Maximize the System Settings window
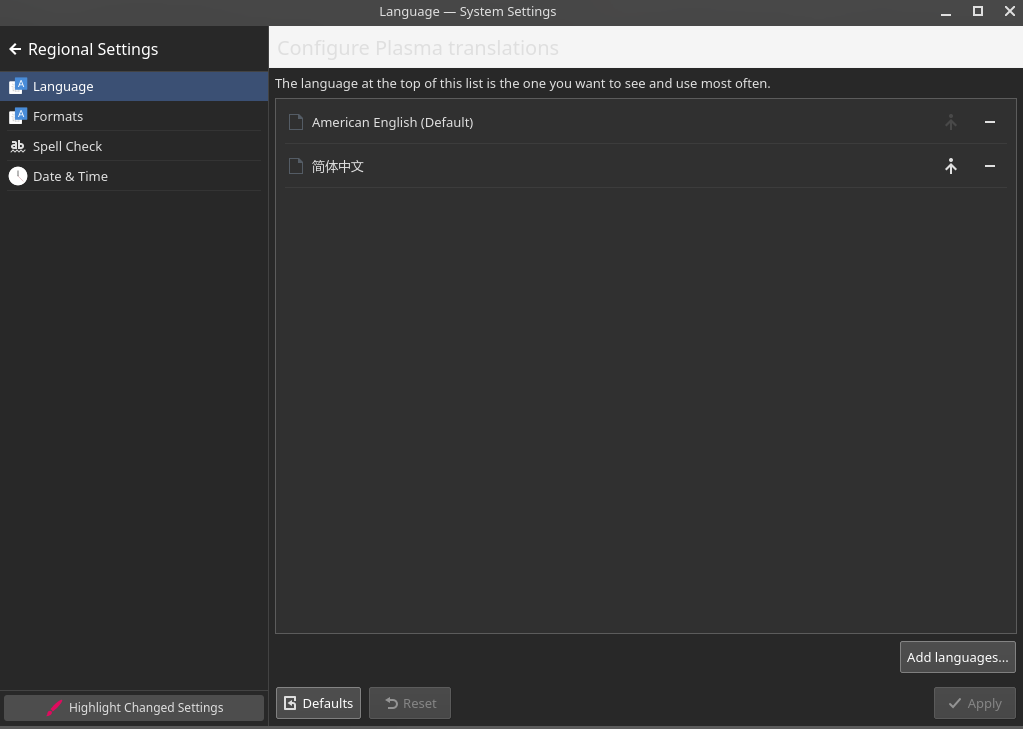Screen dimensions: 1023x729 click(x=977, y=11)
